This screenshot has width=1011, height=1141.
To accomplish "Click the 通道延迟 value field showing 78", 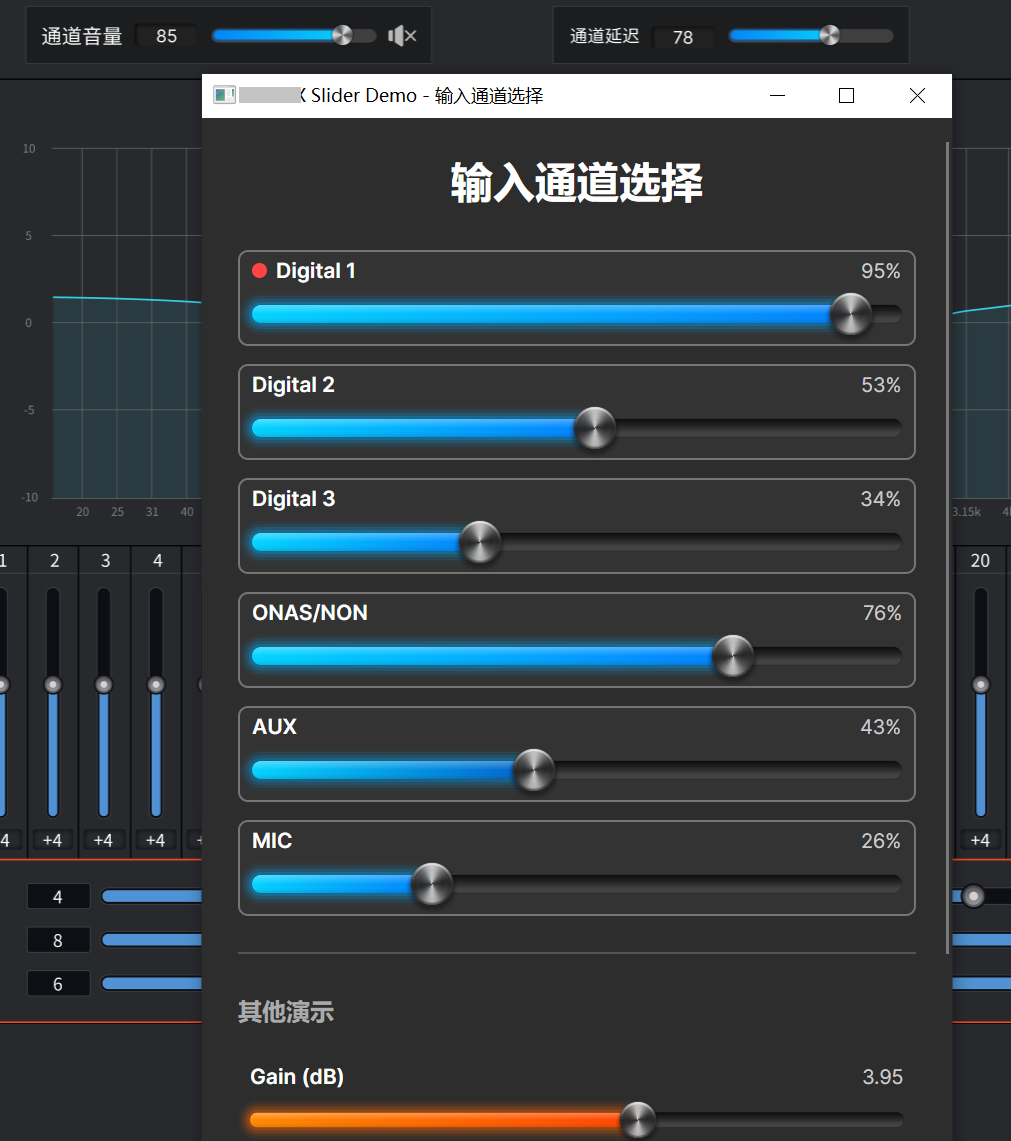I will click(684, 38).
